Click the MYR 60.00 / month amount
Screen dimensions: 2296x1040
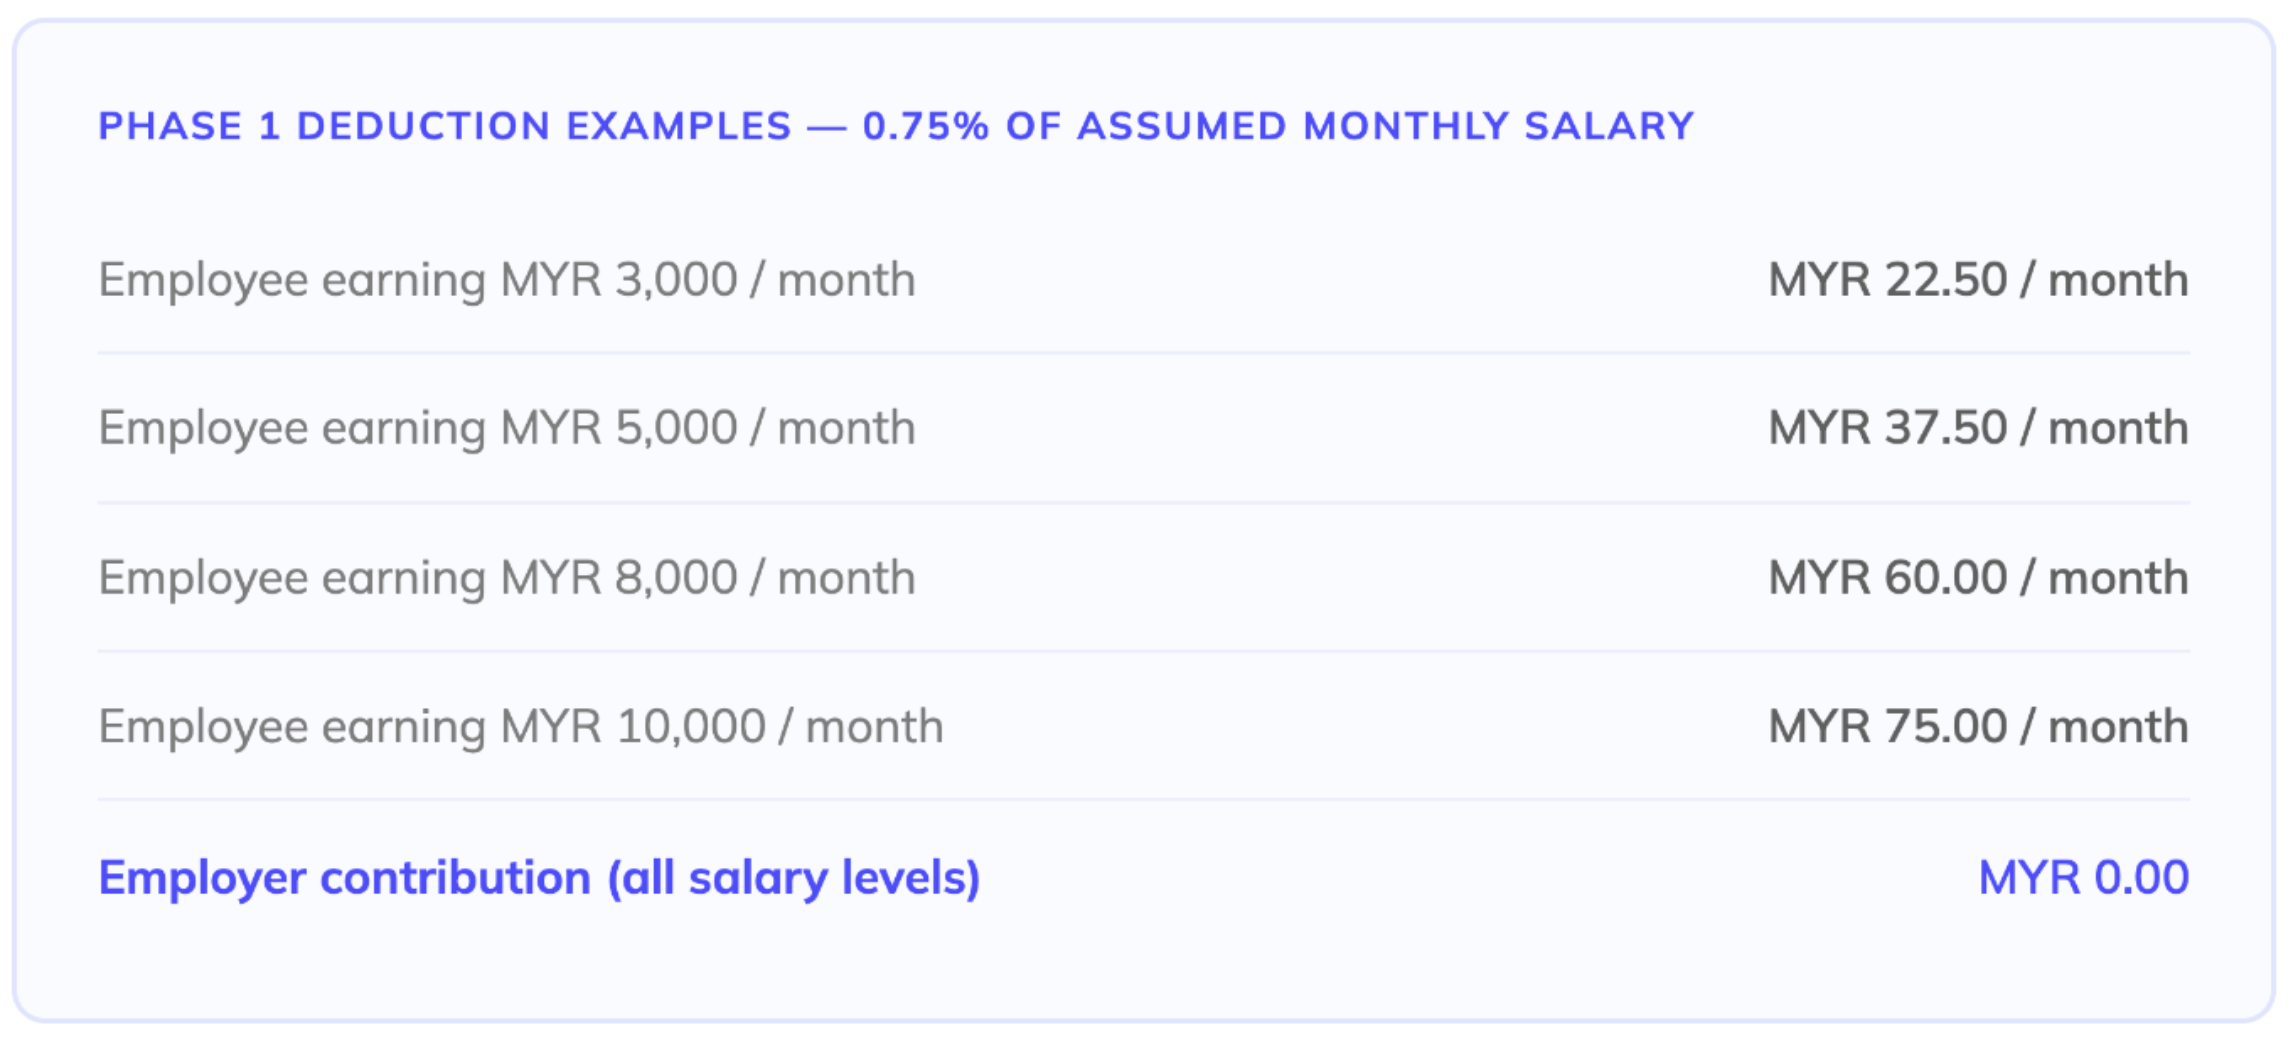(x=1978, y=578)
